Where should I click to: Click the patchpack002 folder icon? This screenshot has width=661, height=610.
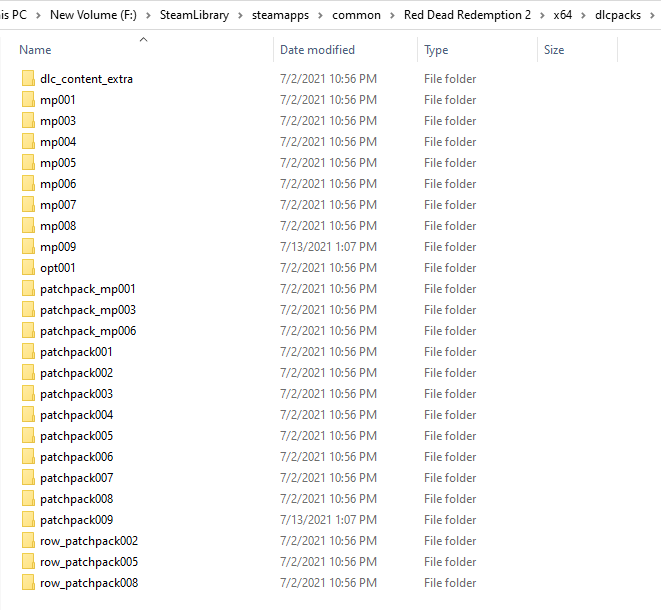click(28, 373)
